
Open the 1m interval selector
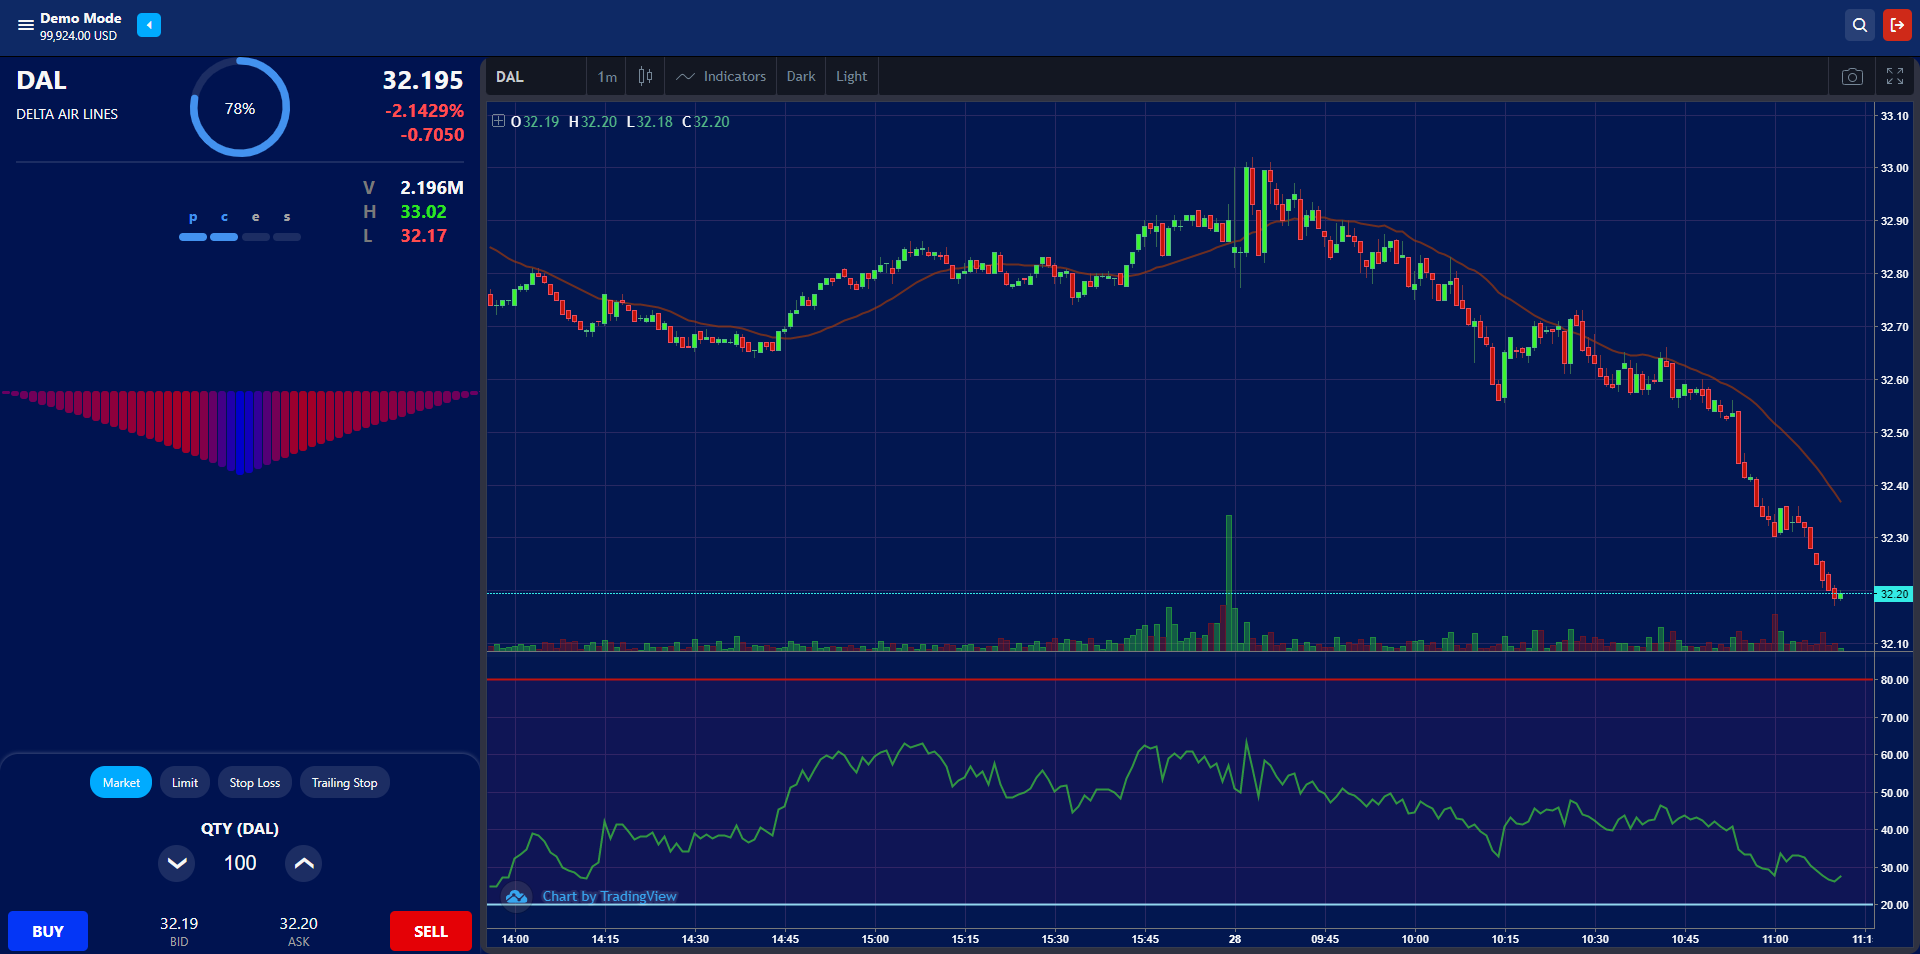pos(607,76)
